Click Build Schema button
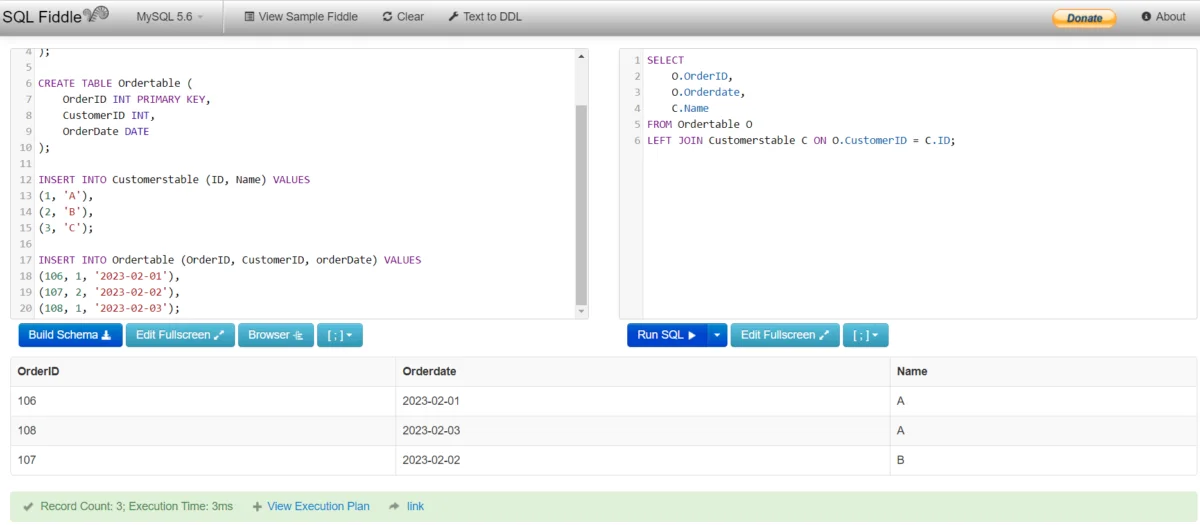Image resolution: width=1200 pixels, height=525 pixels. click(69, 335)
